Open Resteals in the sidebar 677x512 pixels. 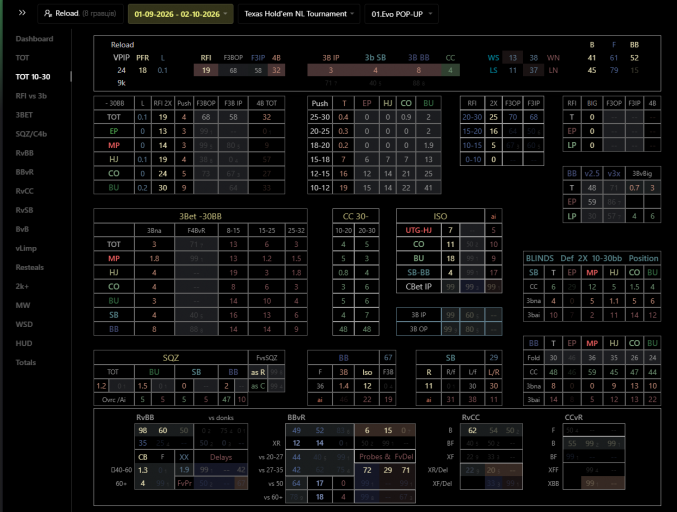[x=29, y=267]
